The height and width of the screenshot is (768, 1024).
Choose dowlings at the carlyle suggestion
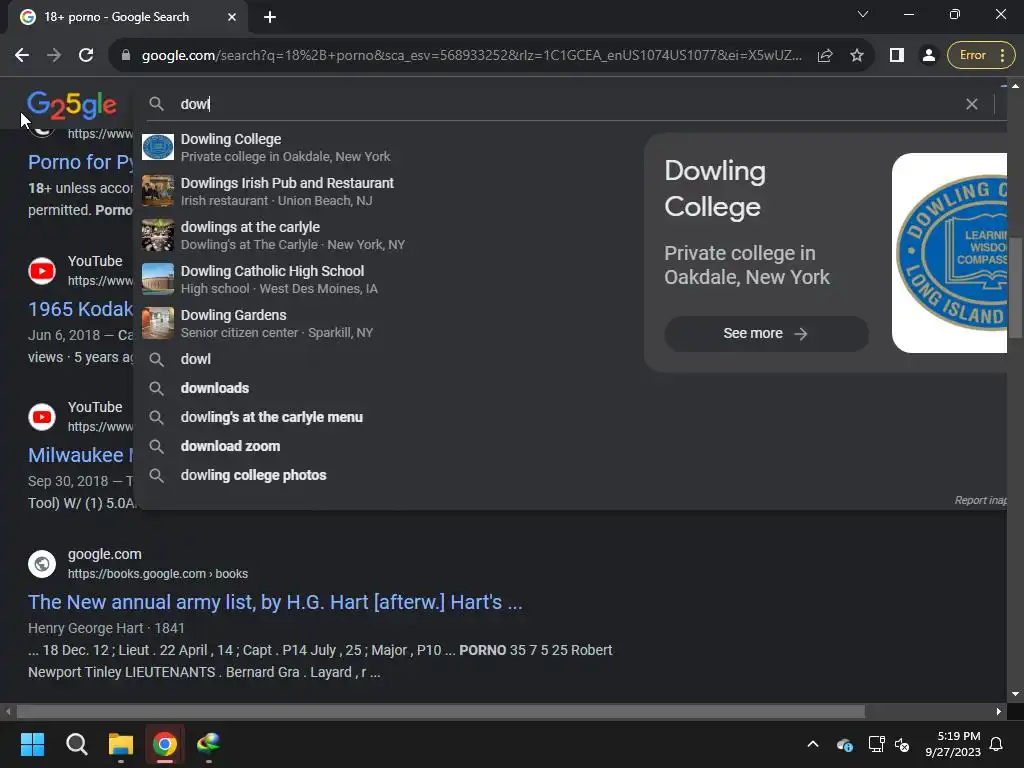(x=389, y=235)
